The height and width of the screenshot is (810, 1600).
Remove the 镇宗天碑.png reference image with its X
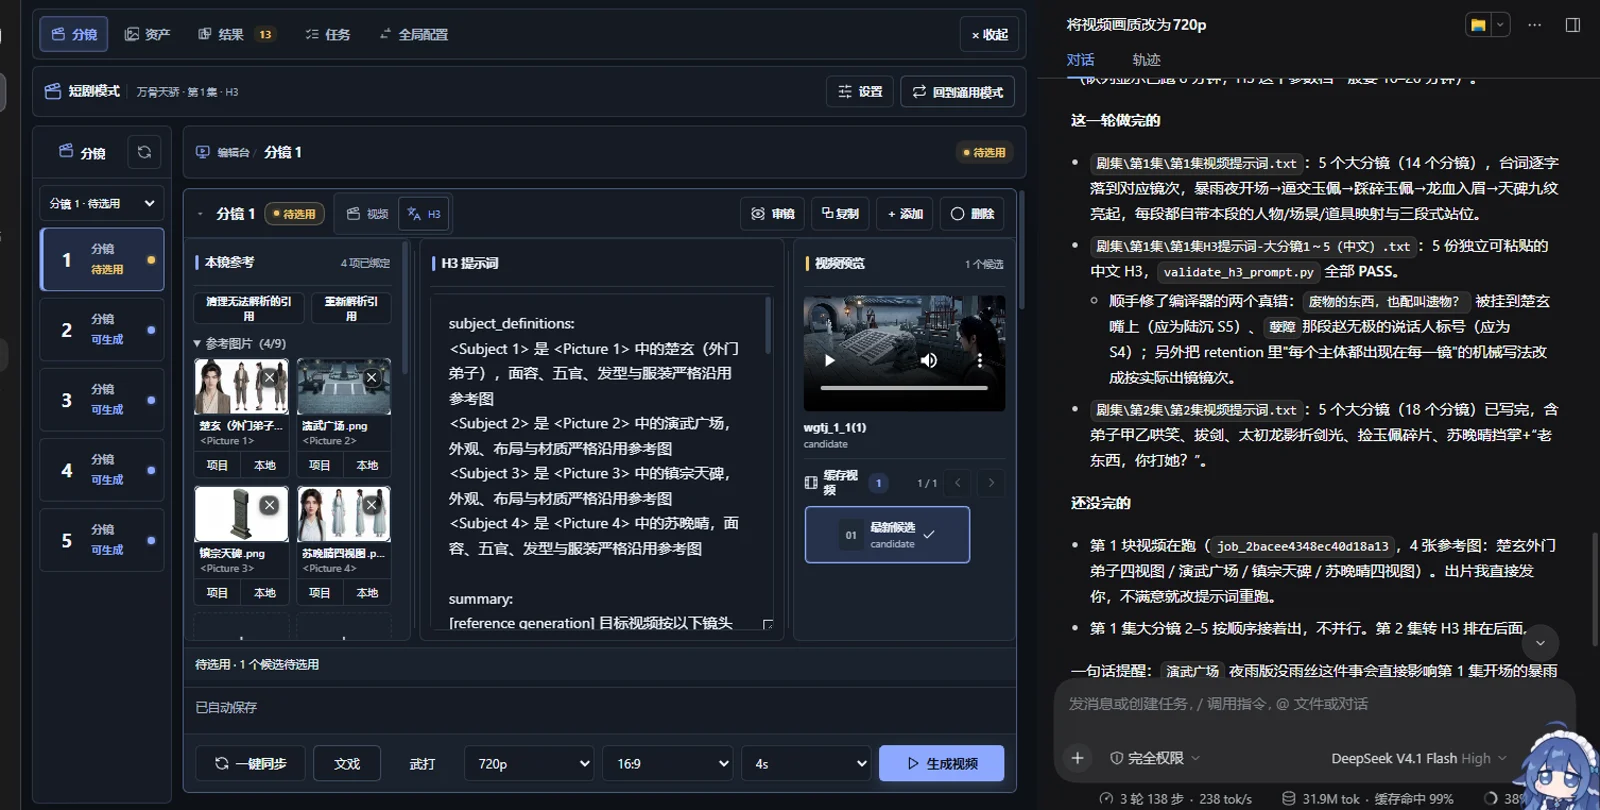coord(269,505)
